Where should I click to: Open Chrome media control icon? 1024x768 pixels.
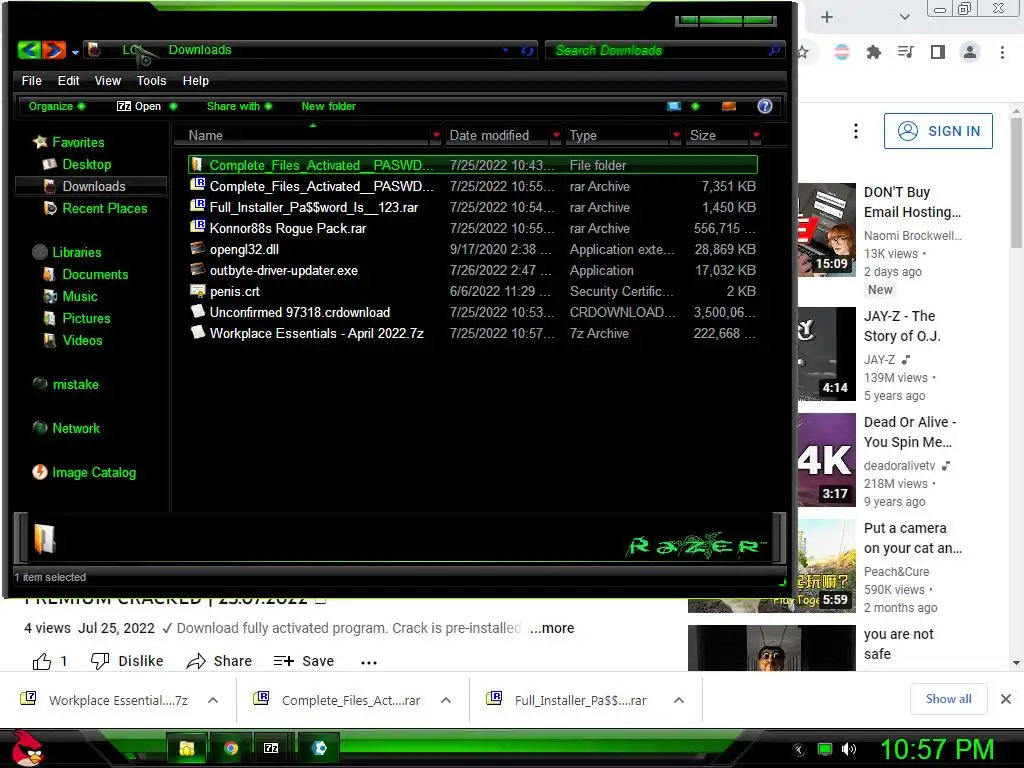(x=906, y=52)
